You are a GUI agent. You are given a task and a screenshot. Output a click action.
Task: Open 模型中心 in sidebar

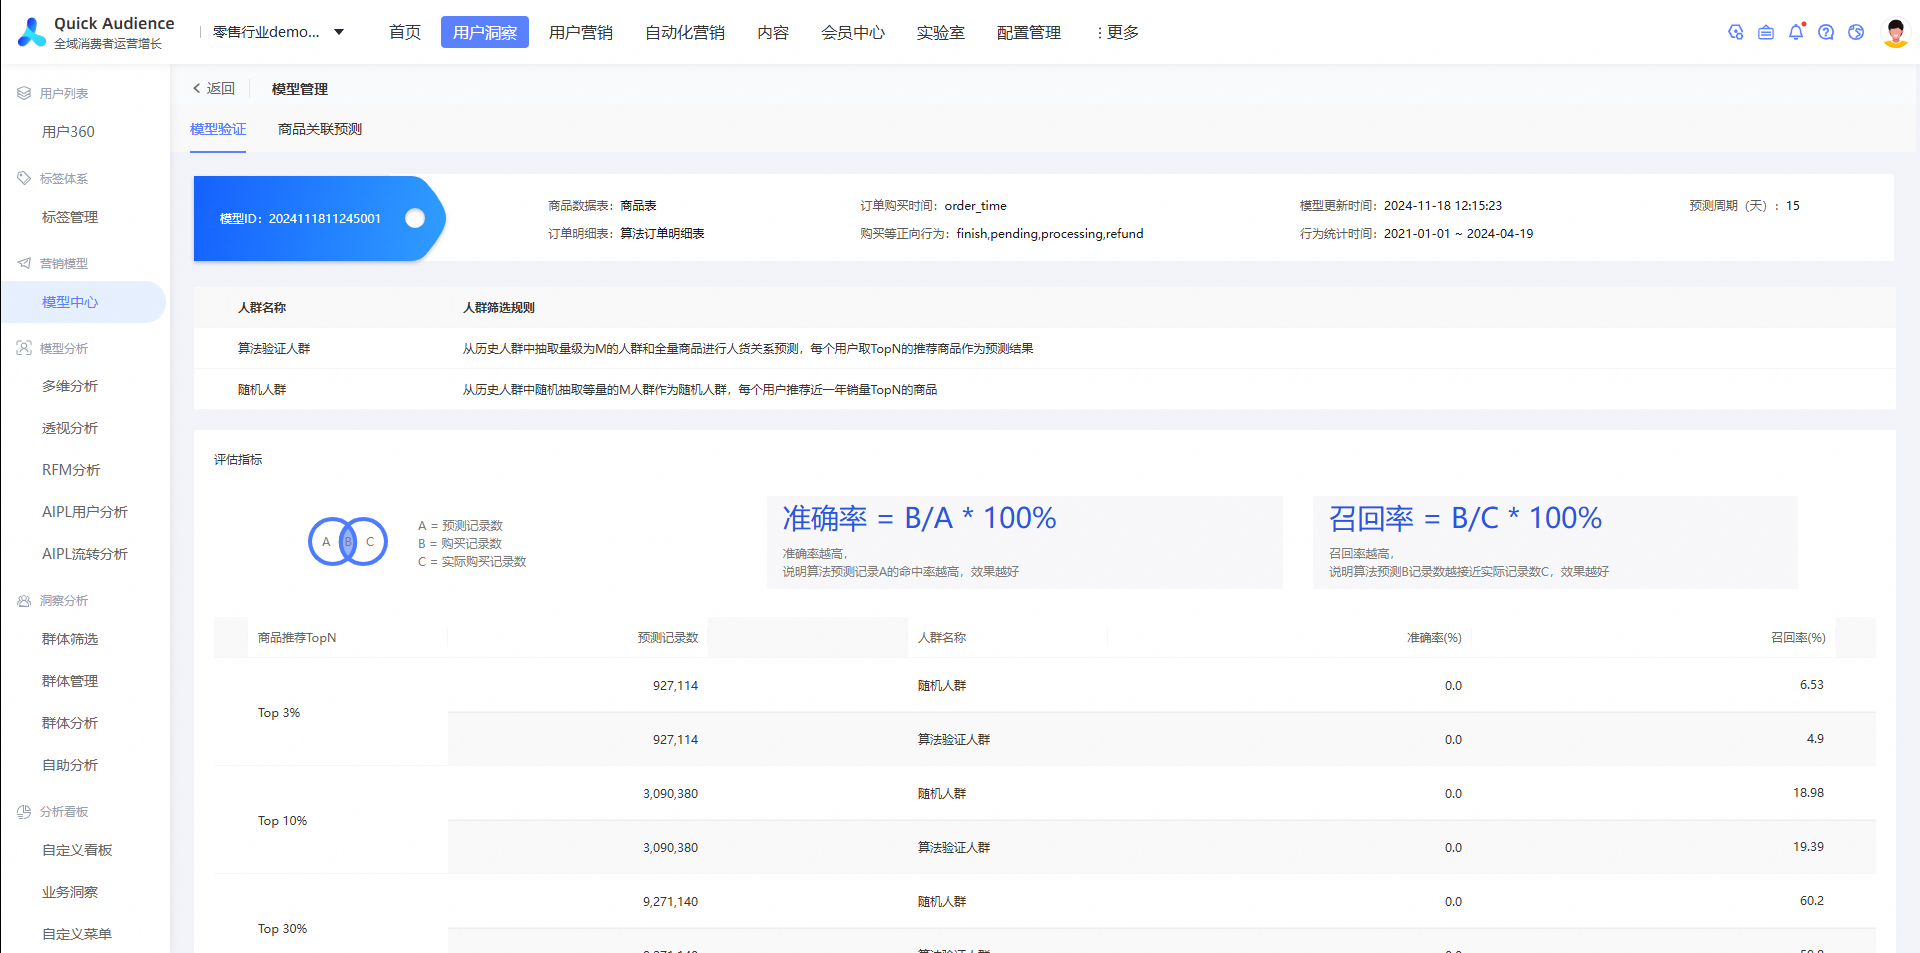(83, 302)
